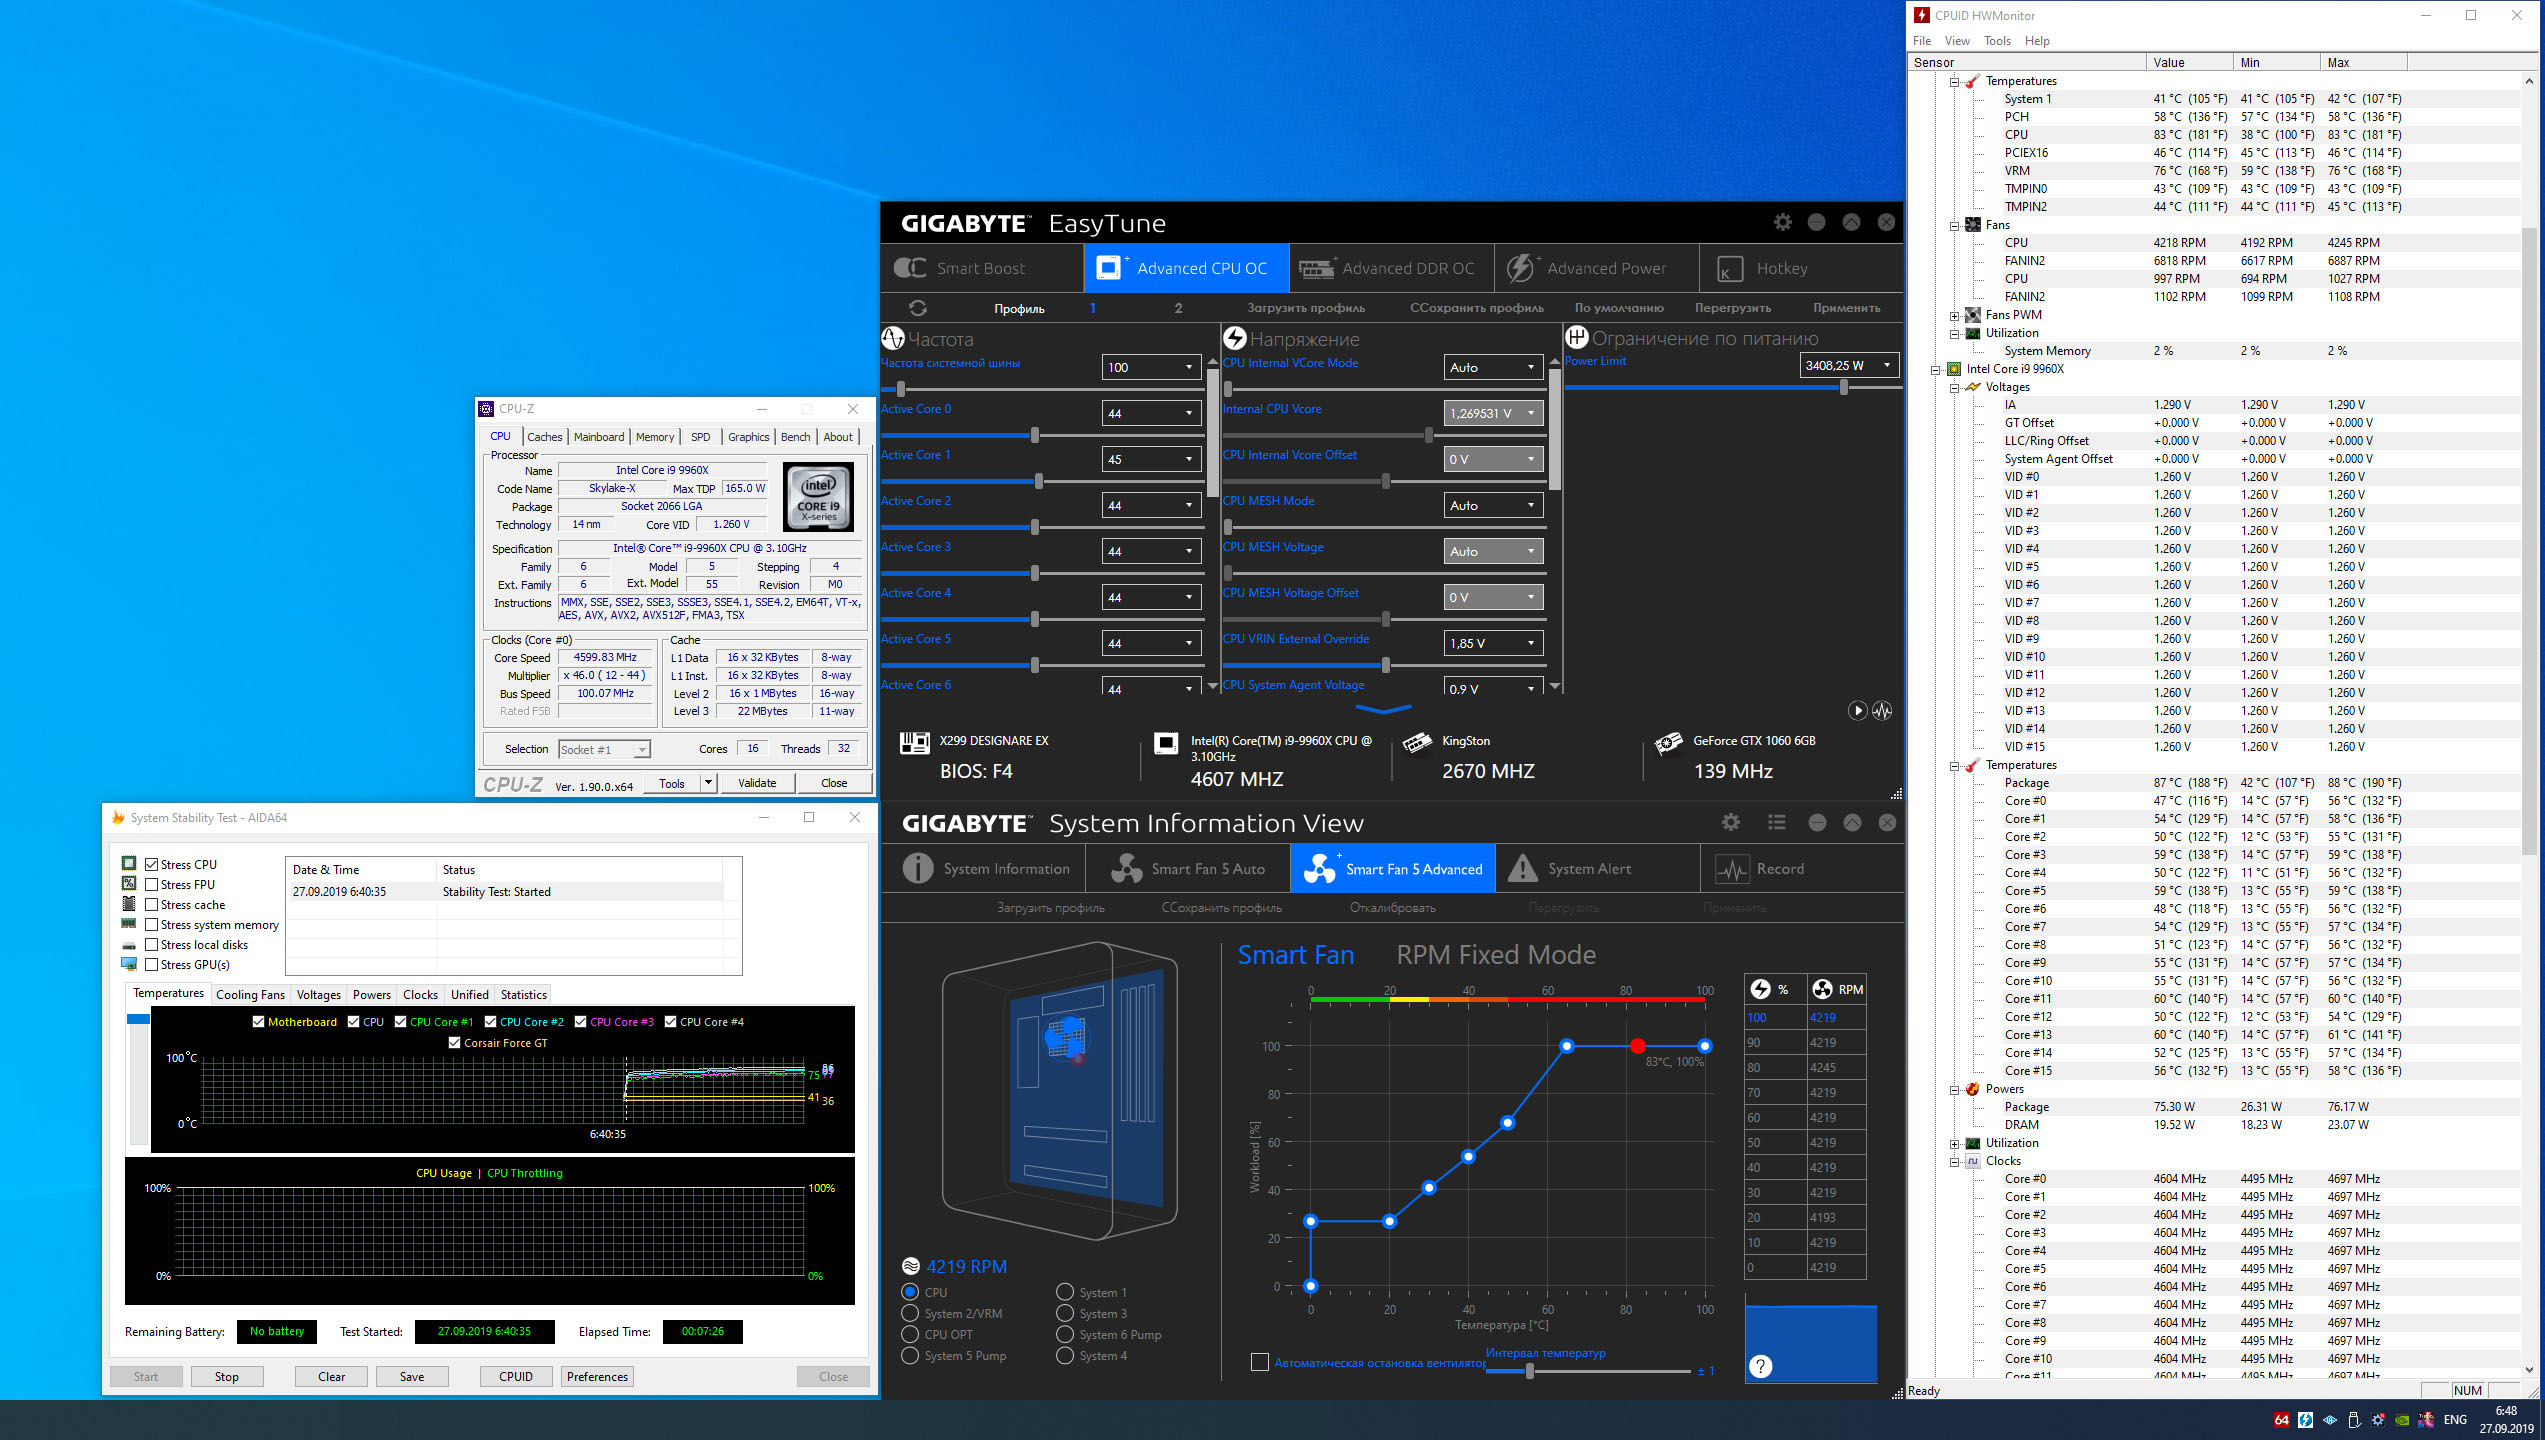Open System Alert warning icon tab
This screenshot has width=2545, height=1440.
[x=1522, y=869]
